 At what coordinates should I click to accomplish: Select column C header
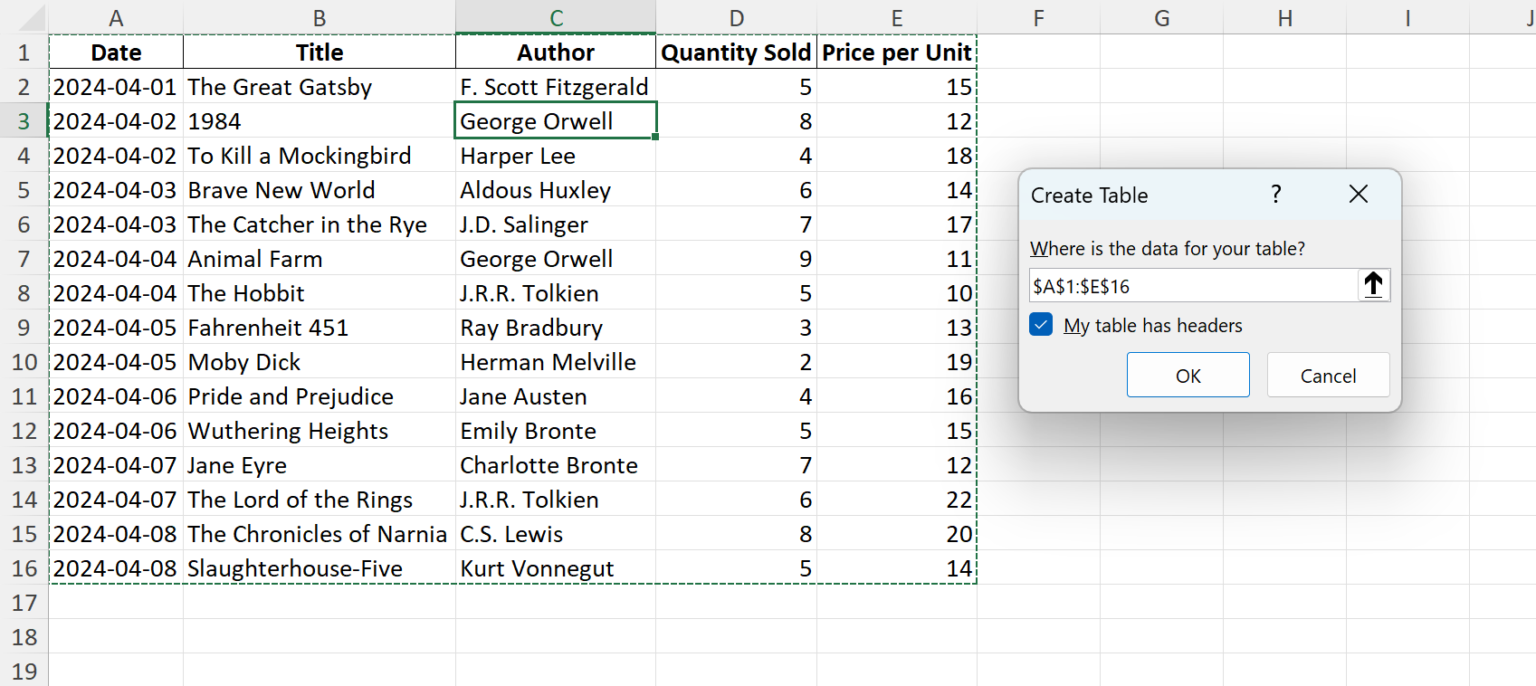(x=556, y=18)
